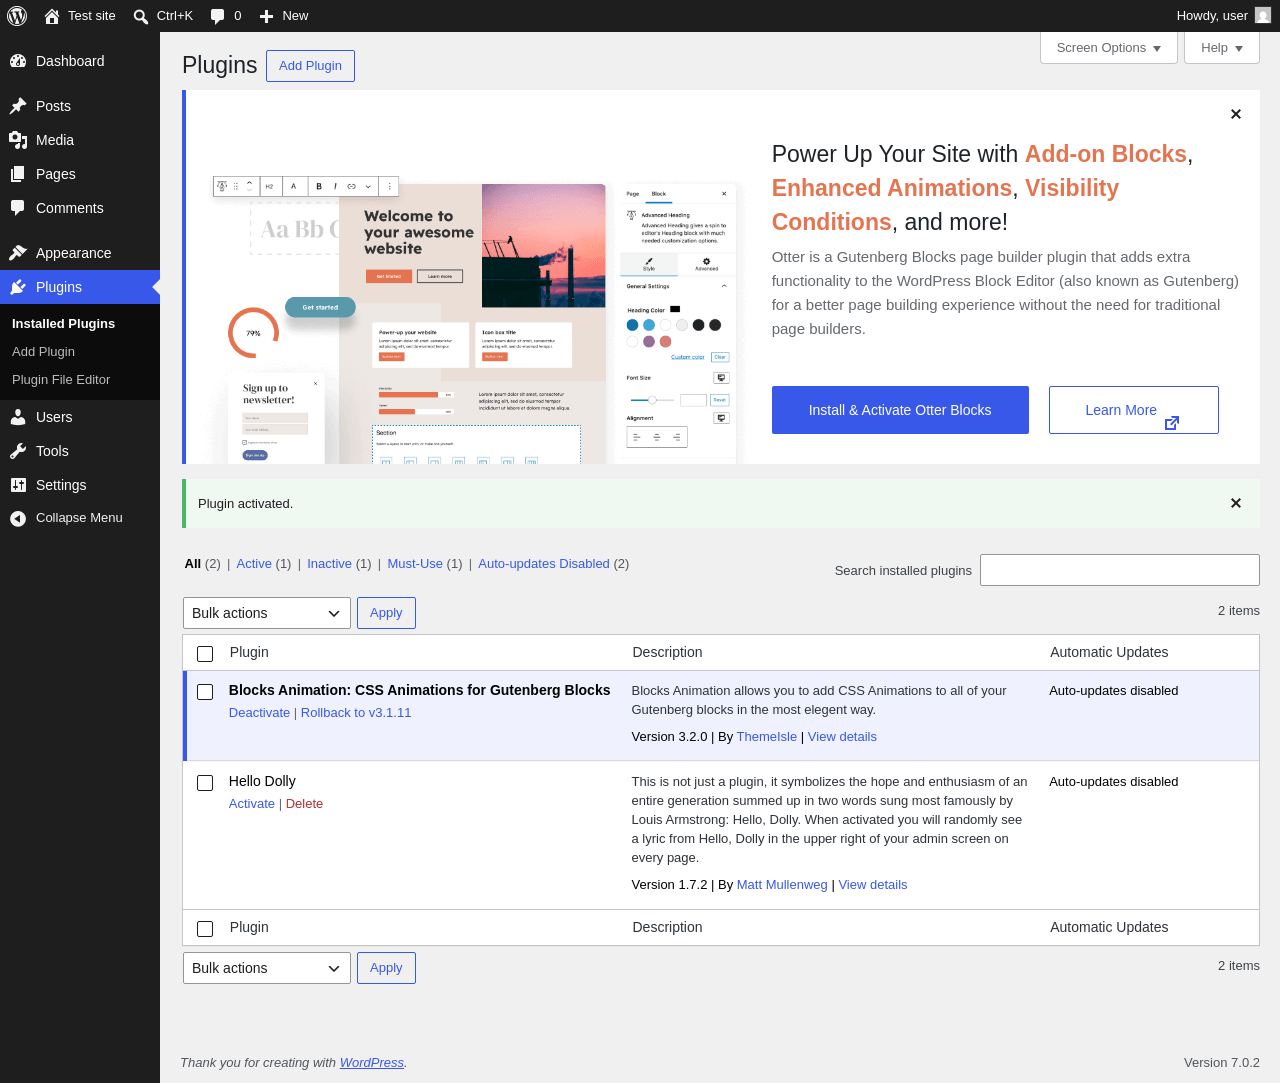Expand the Screen Options panel

click(x=1109, y=48)
